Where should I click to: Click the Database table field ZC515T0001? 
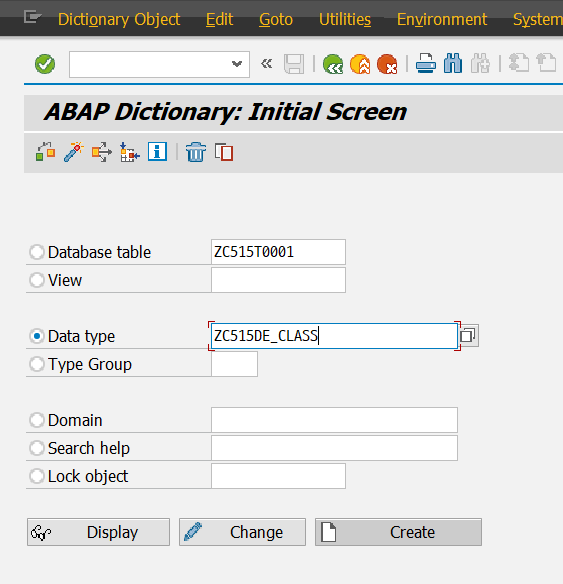tap(278, 252)
